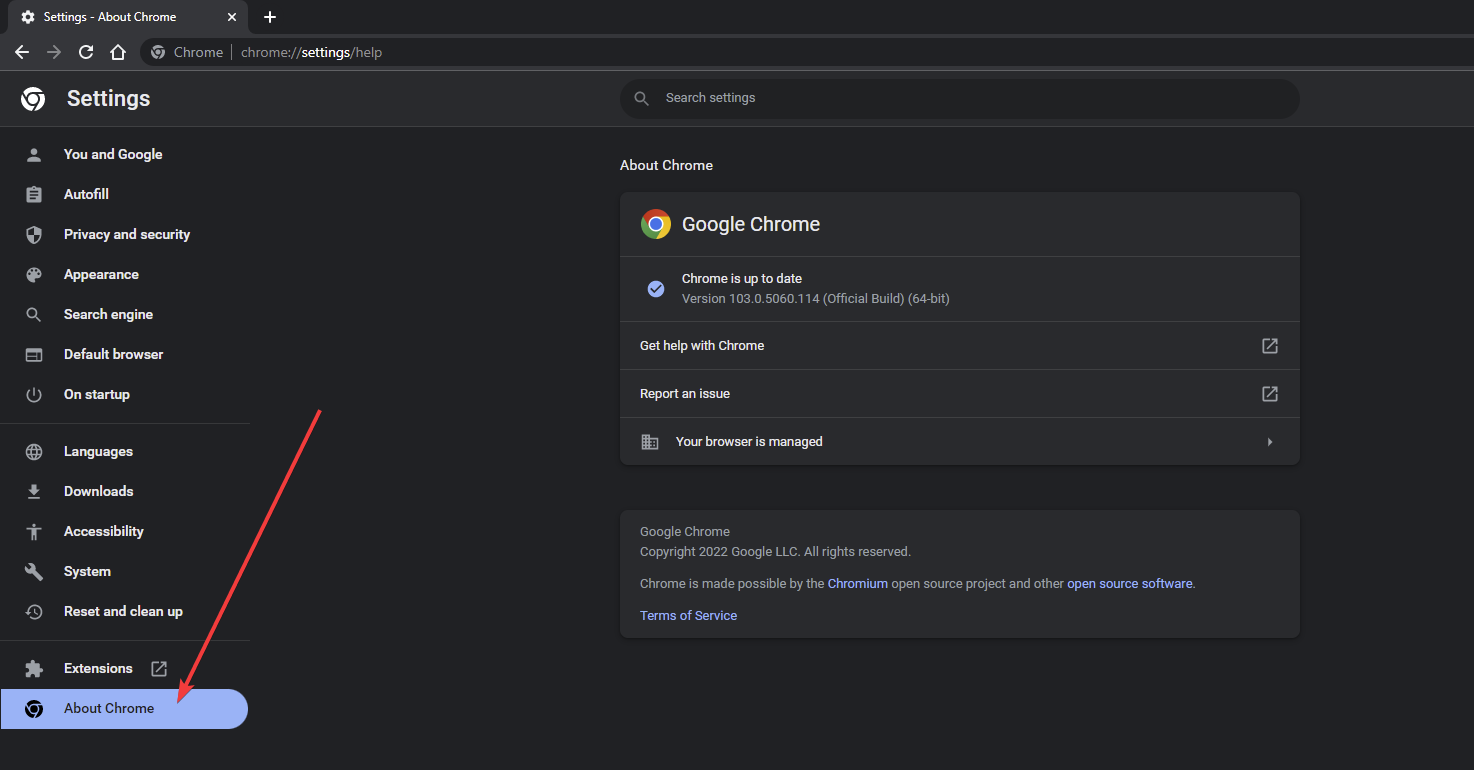
Task: Click the blue checkmark update status icon
Action: point(656,288)
